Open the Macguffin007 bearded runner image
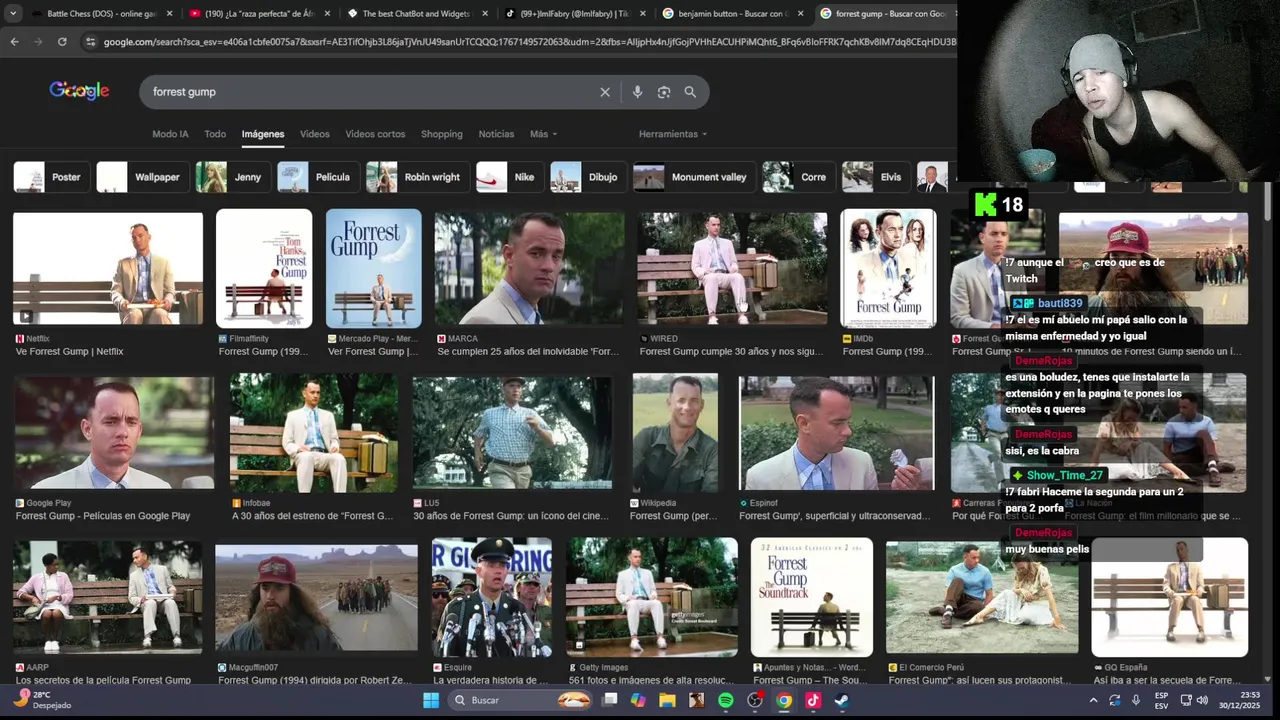The height and width of the screenshot is (720, 1280). click(316, 598)
